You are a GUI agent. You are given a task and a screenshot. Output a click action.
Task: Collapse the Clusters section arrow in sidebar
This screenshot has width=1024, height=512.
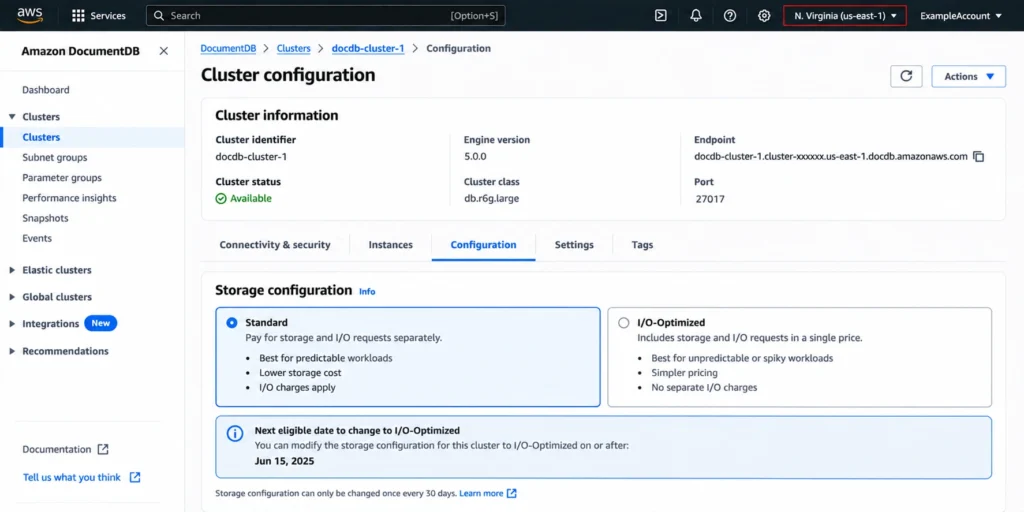pos(12,117)
